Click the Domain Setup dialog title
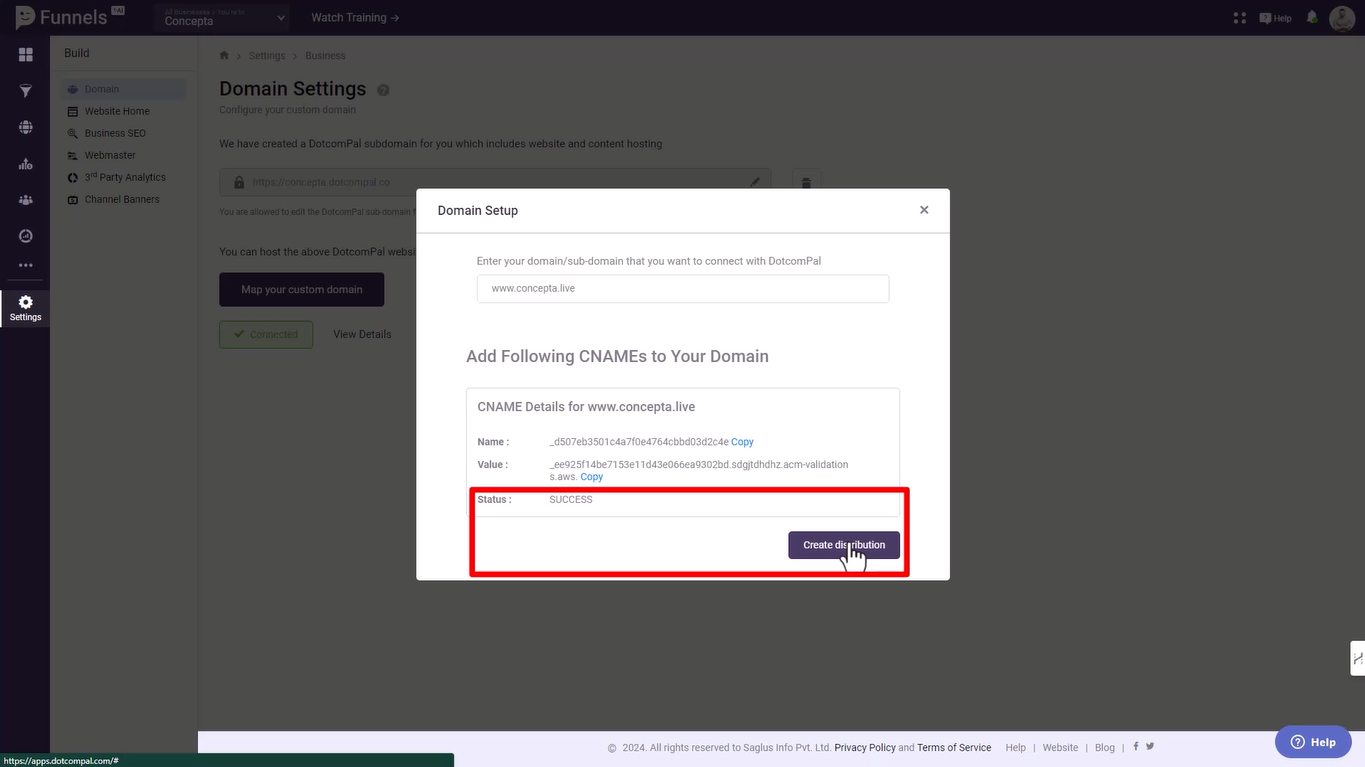1365x767 pixels. 478,210
